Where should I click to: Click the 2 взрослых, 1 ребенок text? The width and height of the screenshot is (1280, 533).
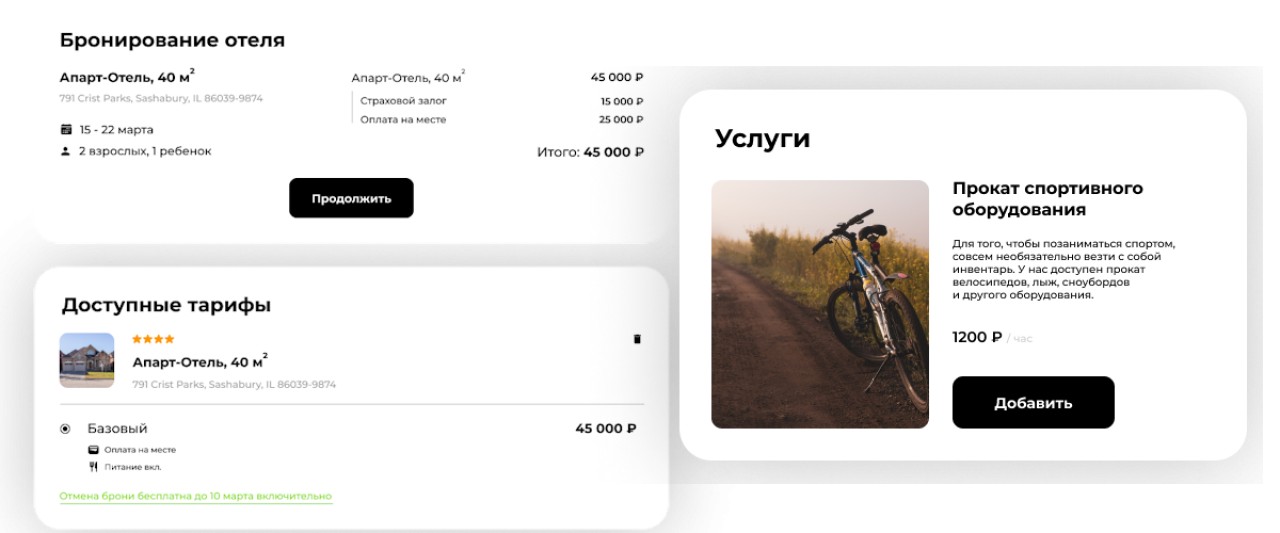tap(145, 151)
